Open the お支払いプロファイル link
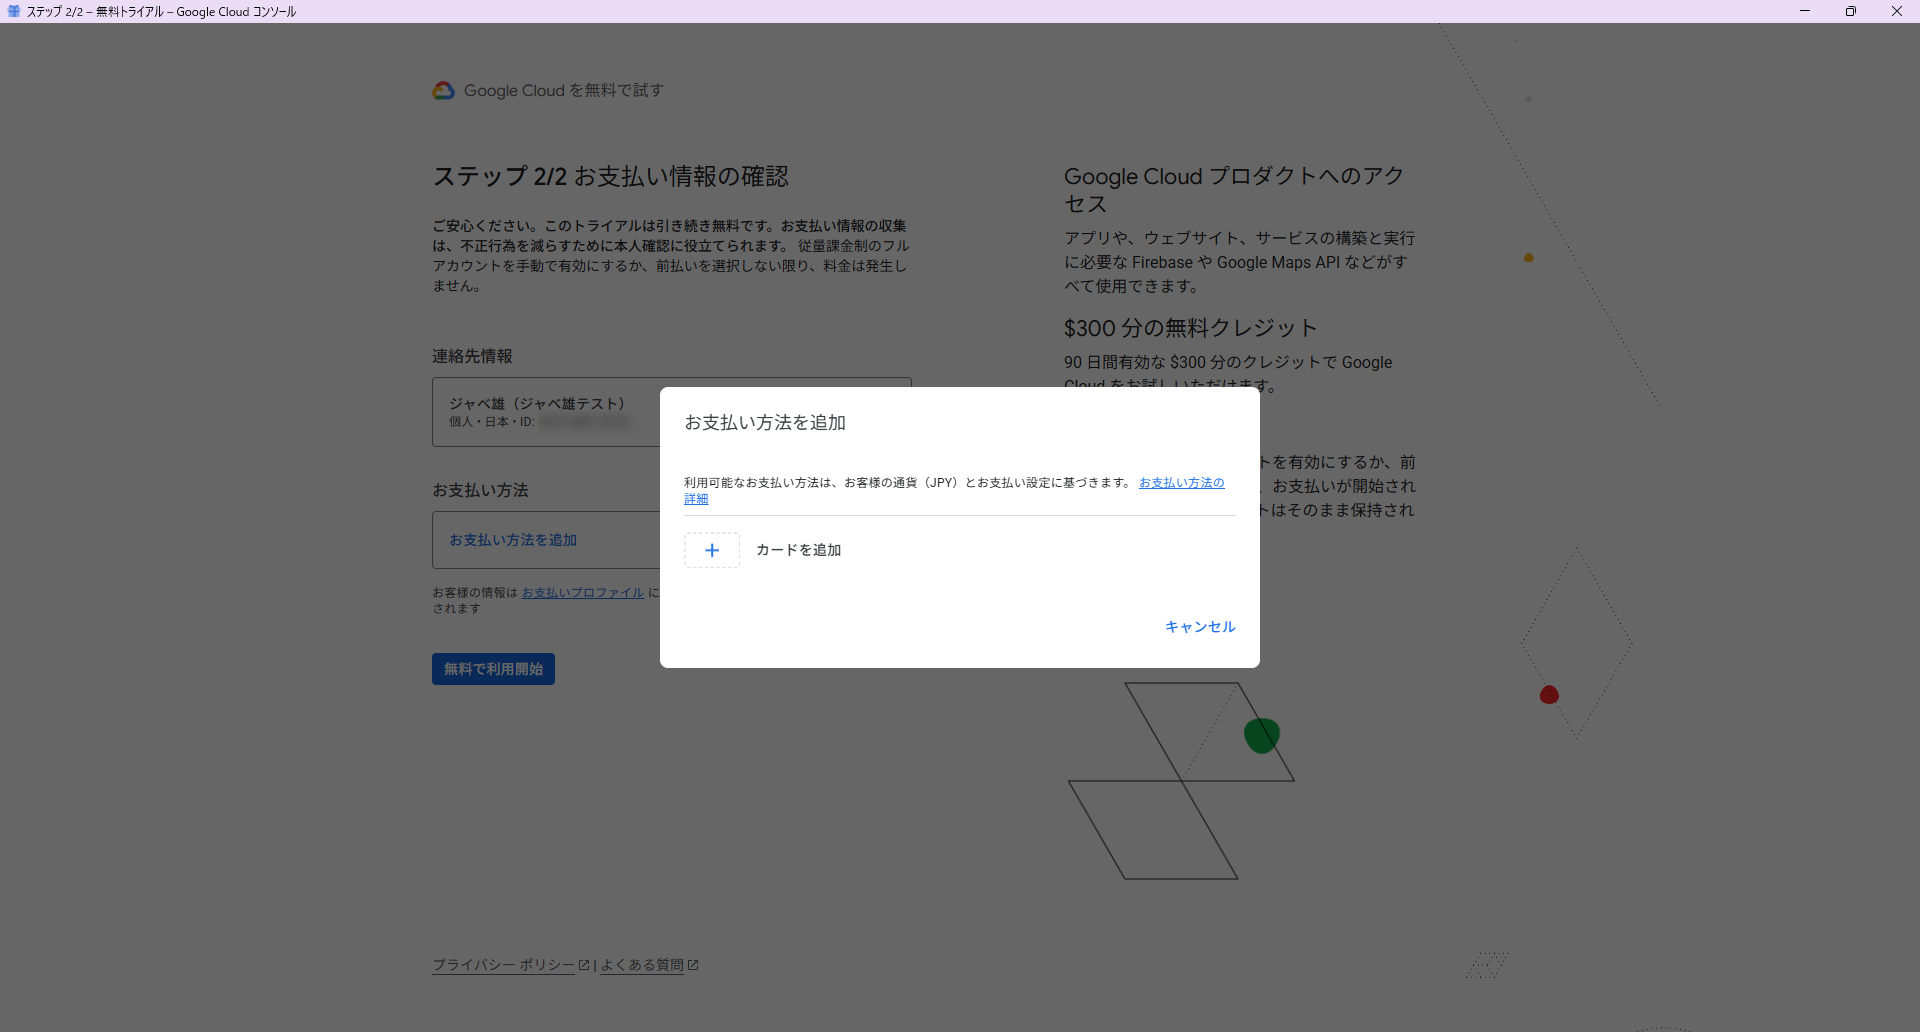This screenshot has height=1032, width=1920. coord(582,593)
